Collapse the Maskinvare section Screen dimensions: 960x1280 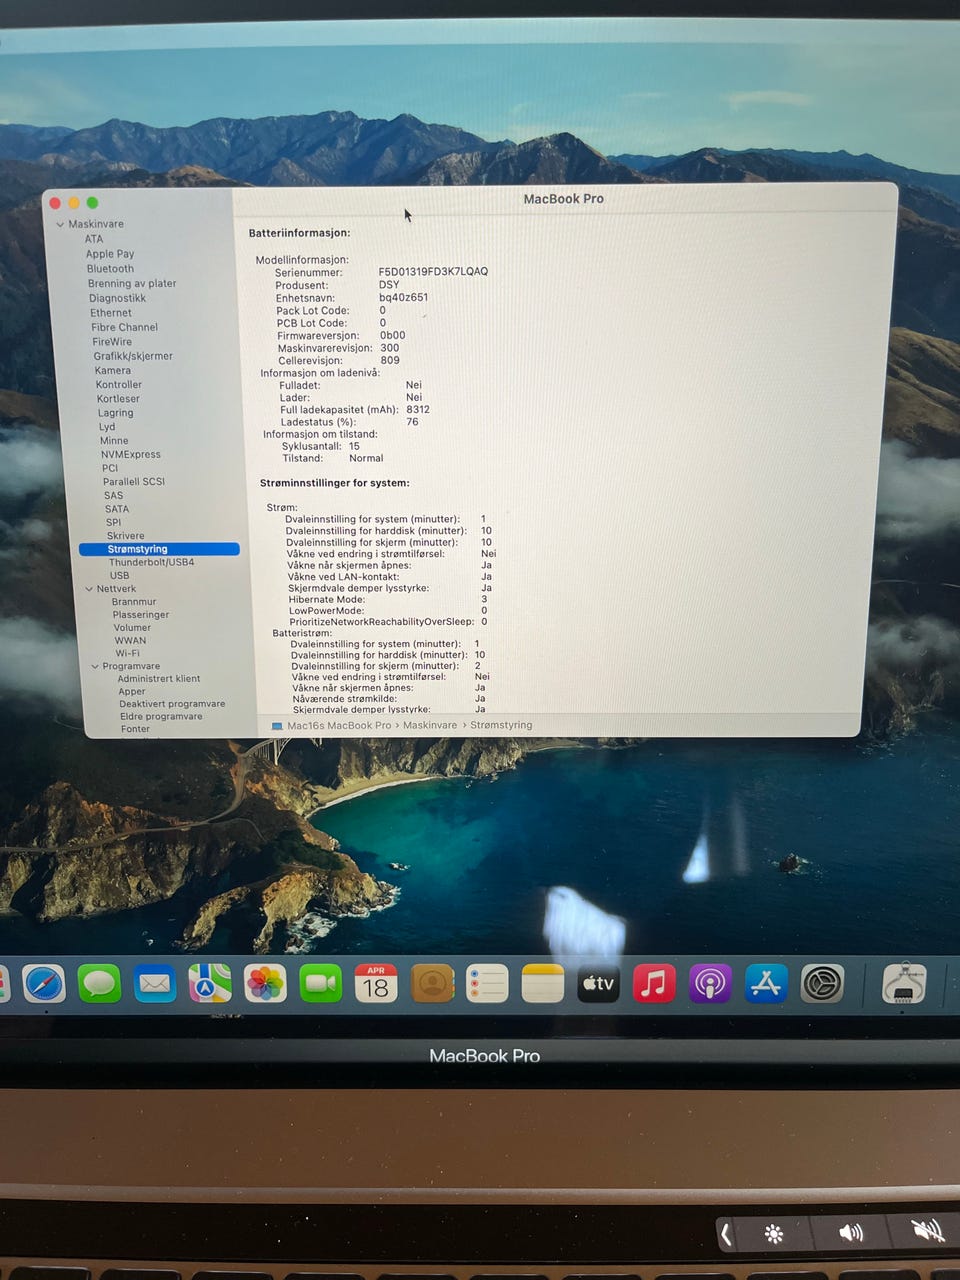pos(60,225)
